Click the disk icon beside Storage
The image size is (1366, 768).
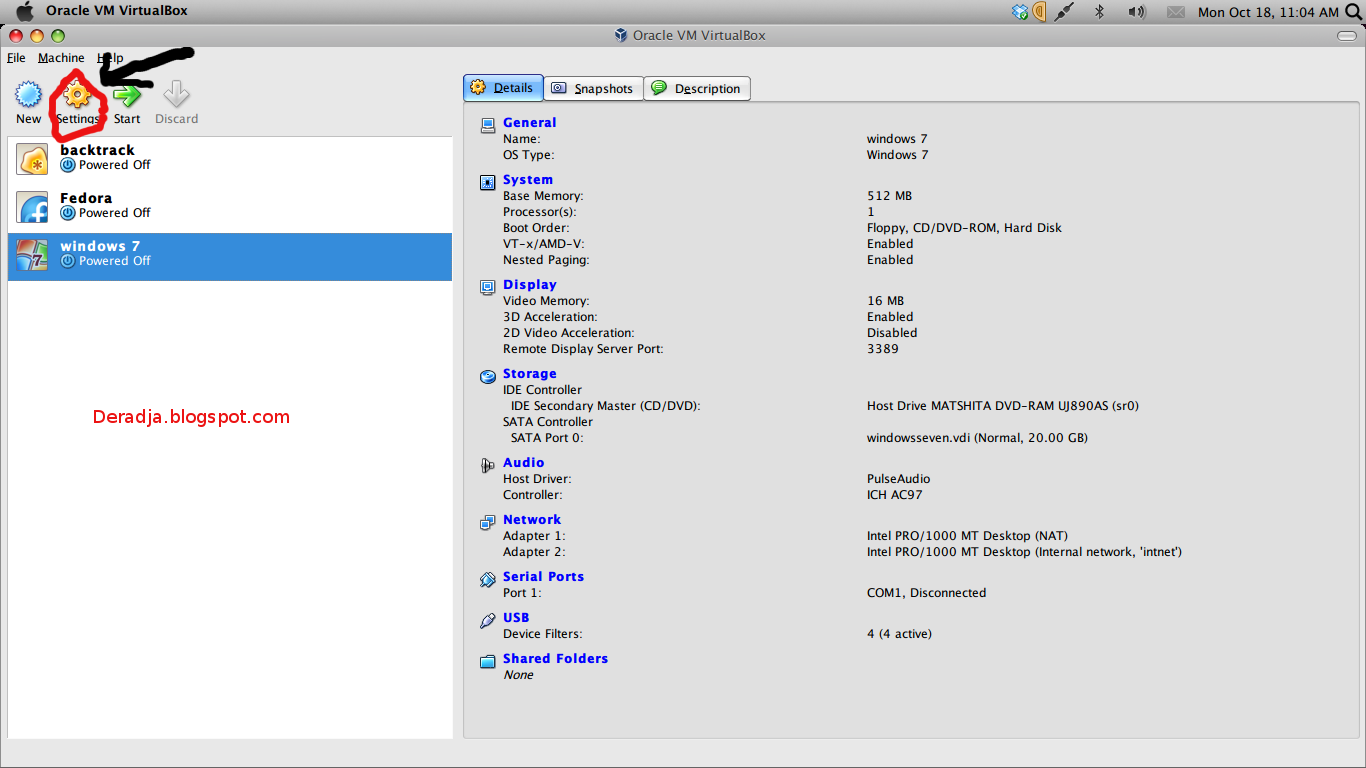tap(488, 376)
